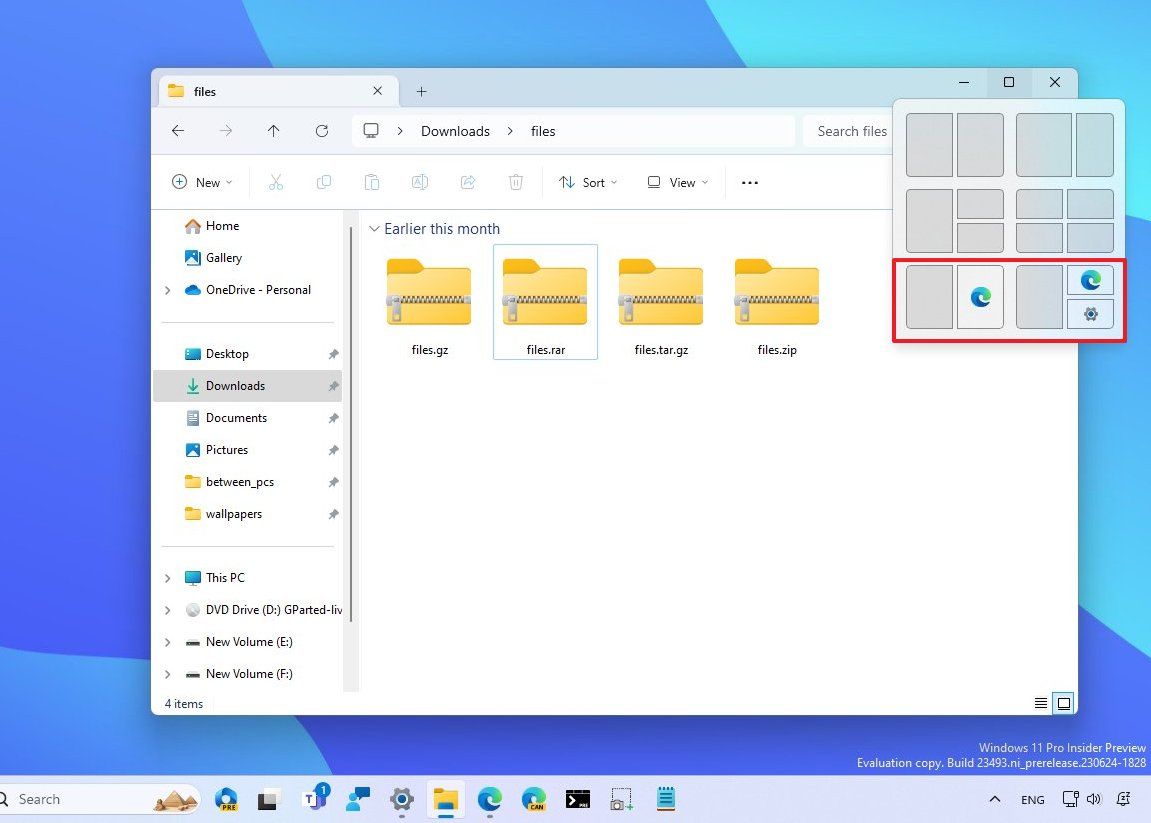Image resolution: width=1151 pixels, height=823 pixels.
Task: Switch to details view in status bar
Action: tap(1040, 703)
